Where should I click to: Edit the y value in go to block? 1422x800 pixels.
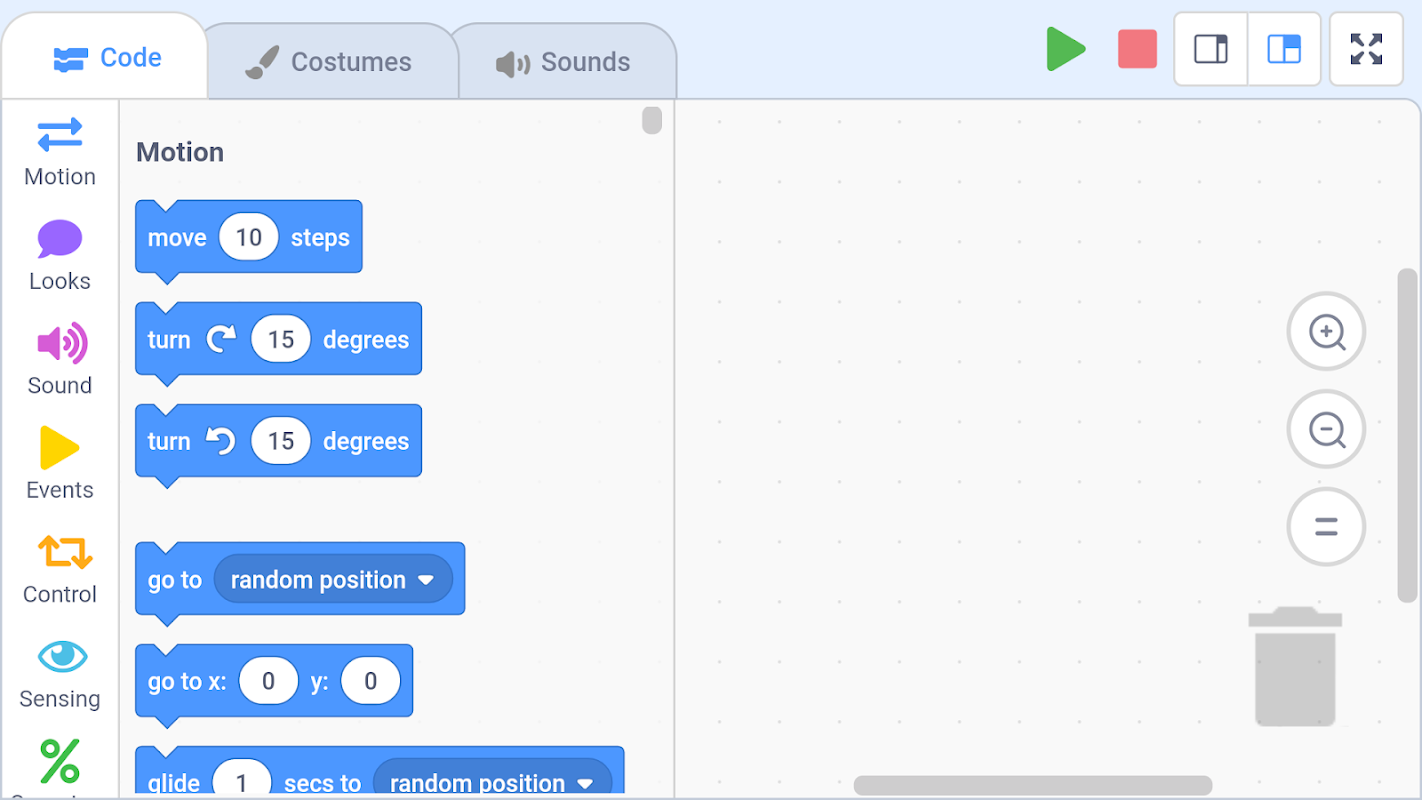(370, 681)
